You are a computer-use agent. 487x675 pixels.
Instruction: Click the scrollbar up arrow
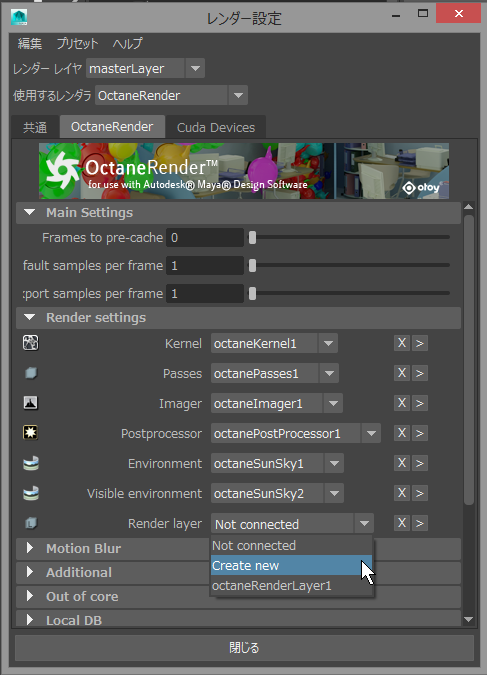pyautogui.click(x=468, y=207)
